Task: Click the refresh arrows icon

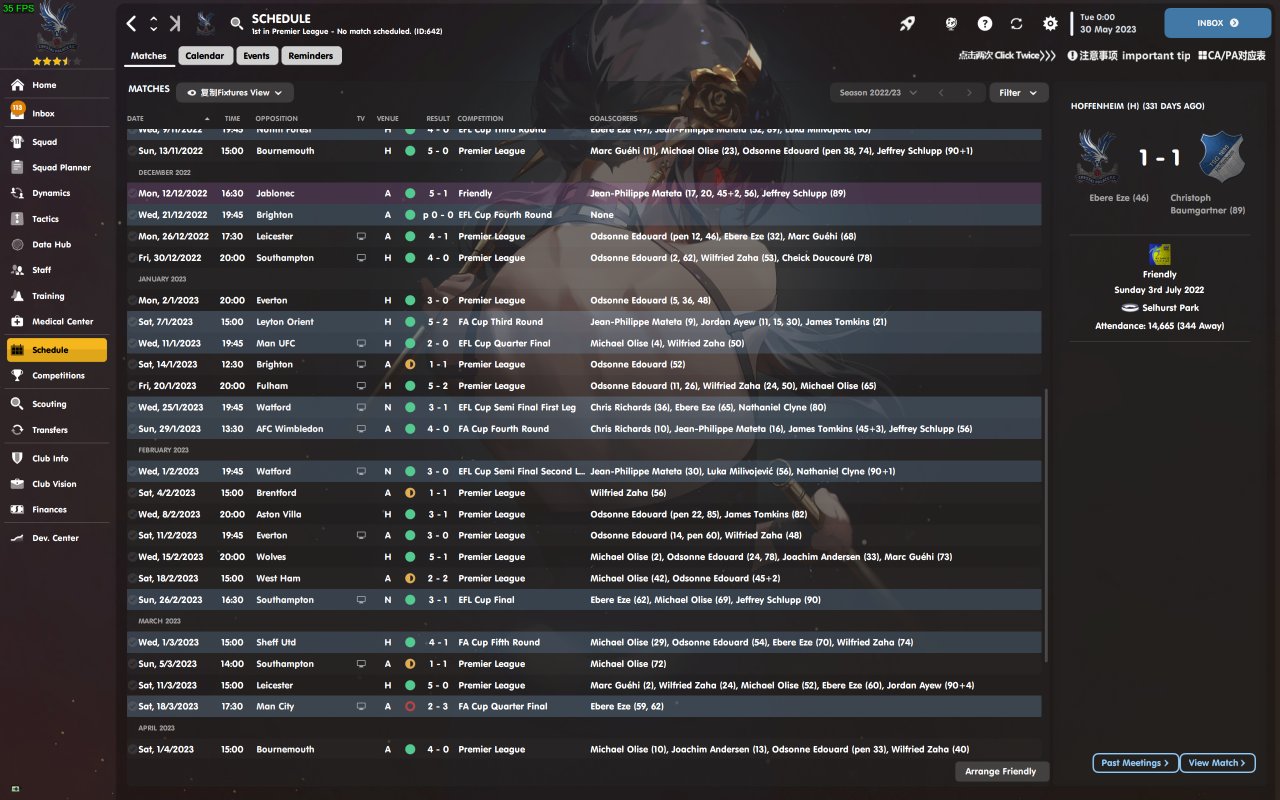Action: pyautogui.click(x=1017, y=23)
